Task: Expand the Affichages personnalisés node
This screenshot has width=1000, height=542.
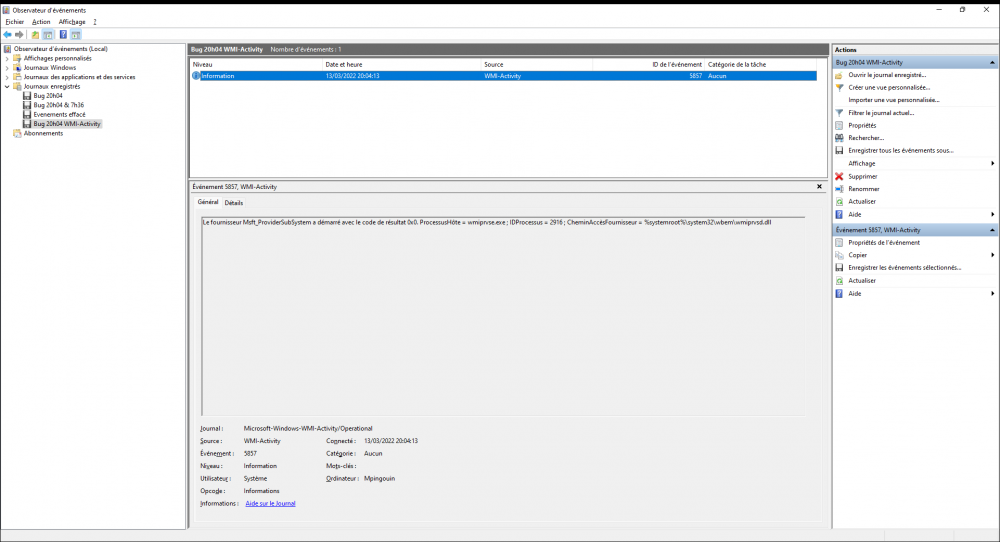Action: point(6,58)
